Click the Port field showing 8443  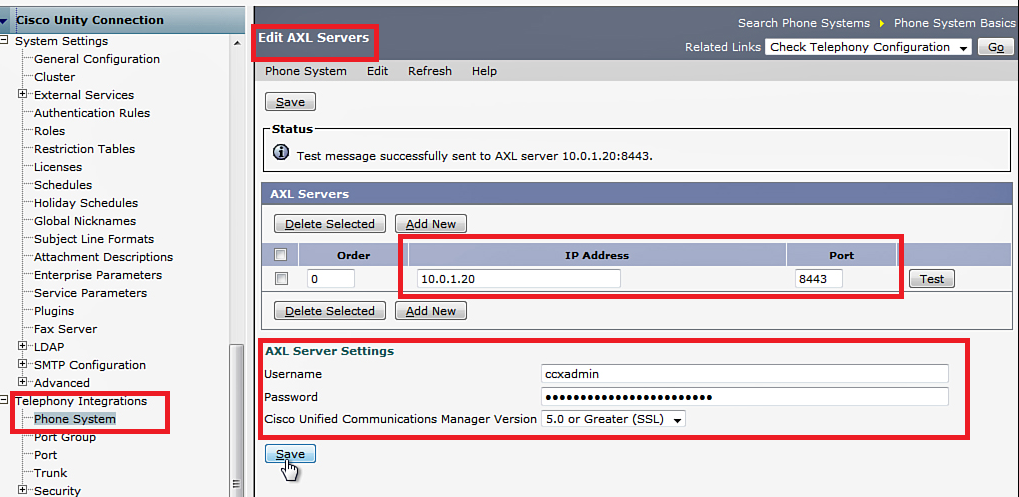pyautogui.click(x=819, y=279)
